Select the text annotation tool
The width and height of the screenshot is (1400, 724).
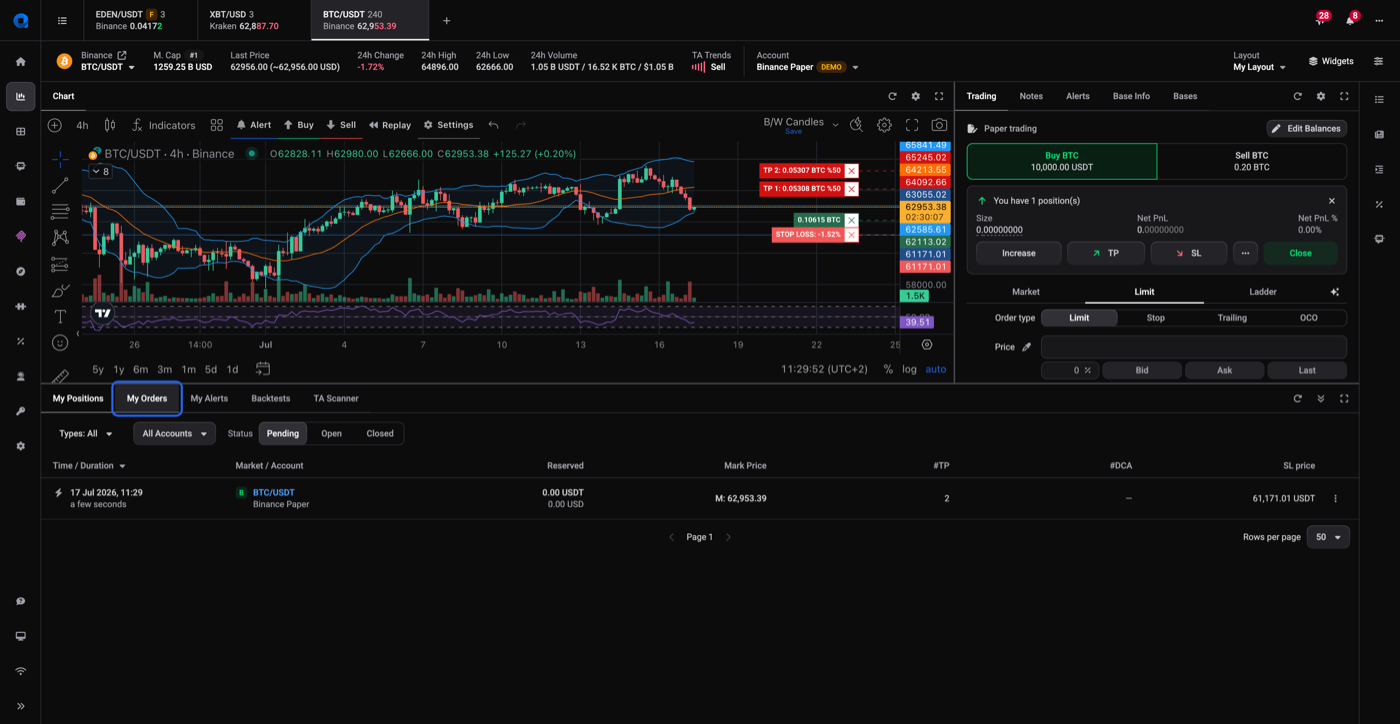point(60,317)
